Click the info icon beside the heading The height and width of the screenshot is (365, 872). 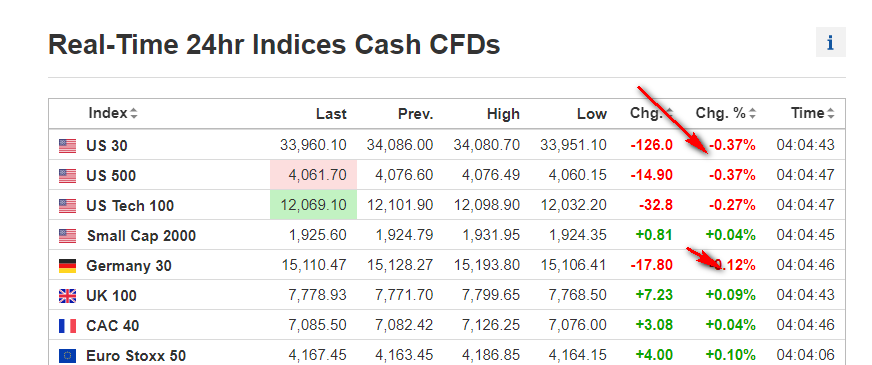830,42
